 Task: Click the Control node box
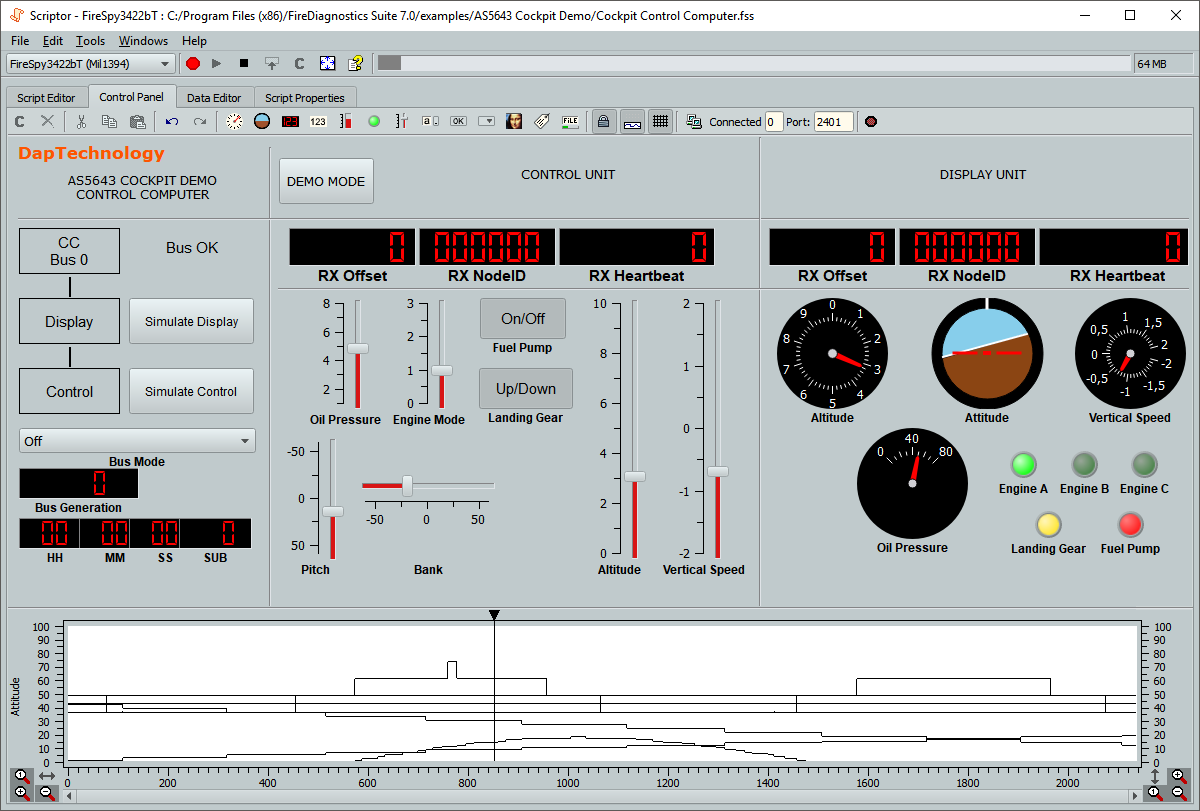69,391
